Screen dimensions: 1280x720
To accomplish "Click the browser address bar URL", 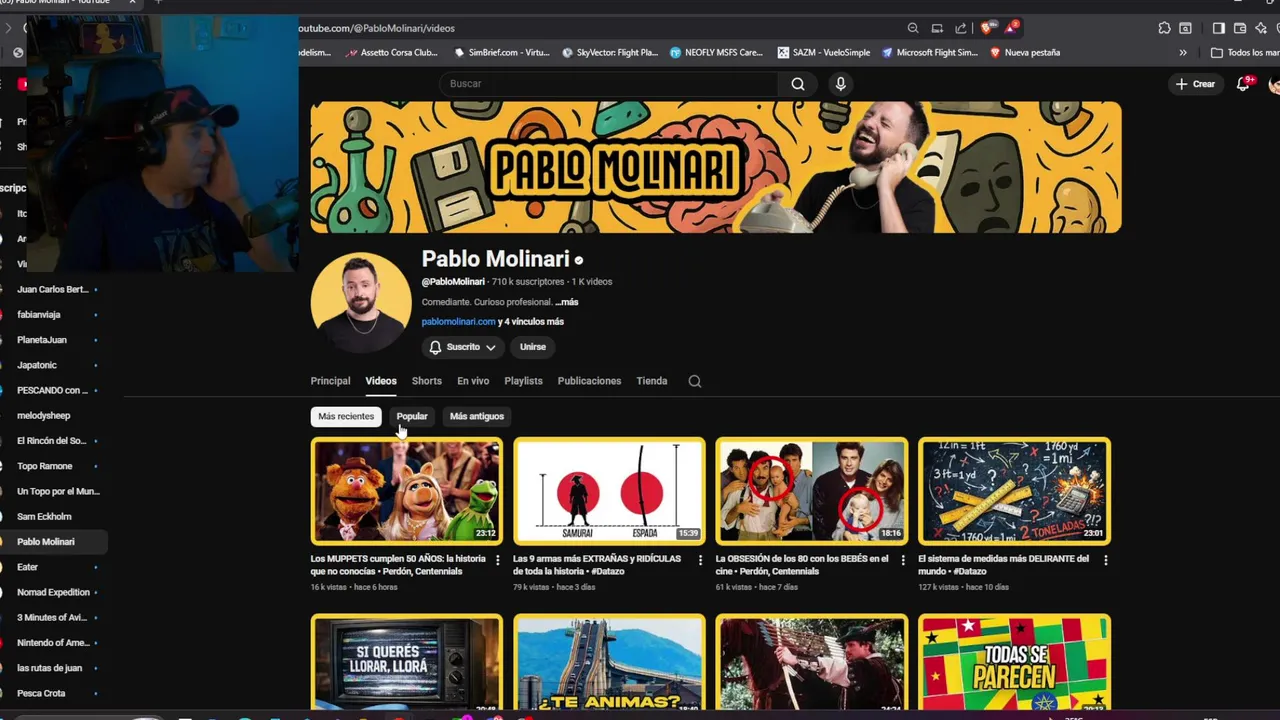I will [377, 28].
